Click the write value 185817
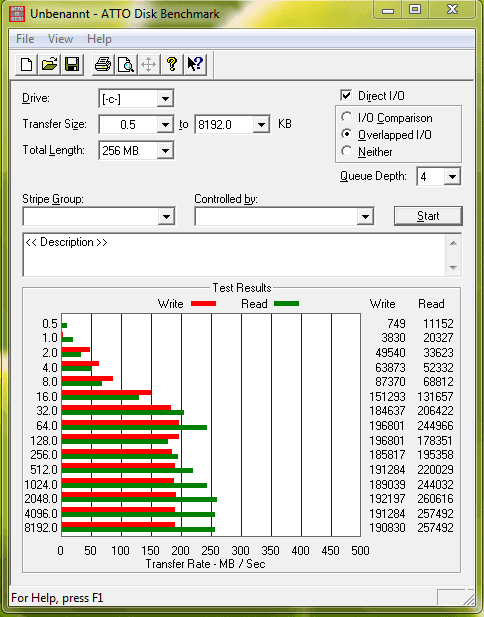Viewport: 484px width, 617px height. coord(387,455)
